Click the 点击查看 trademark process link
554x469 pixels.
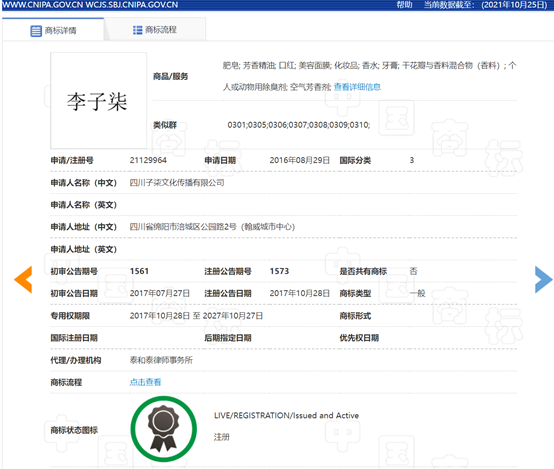145,382
